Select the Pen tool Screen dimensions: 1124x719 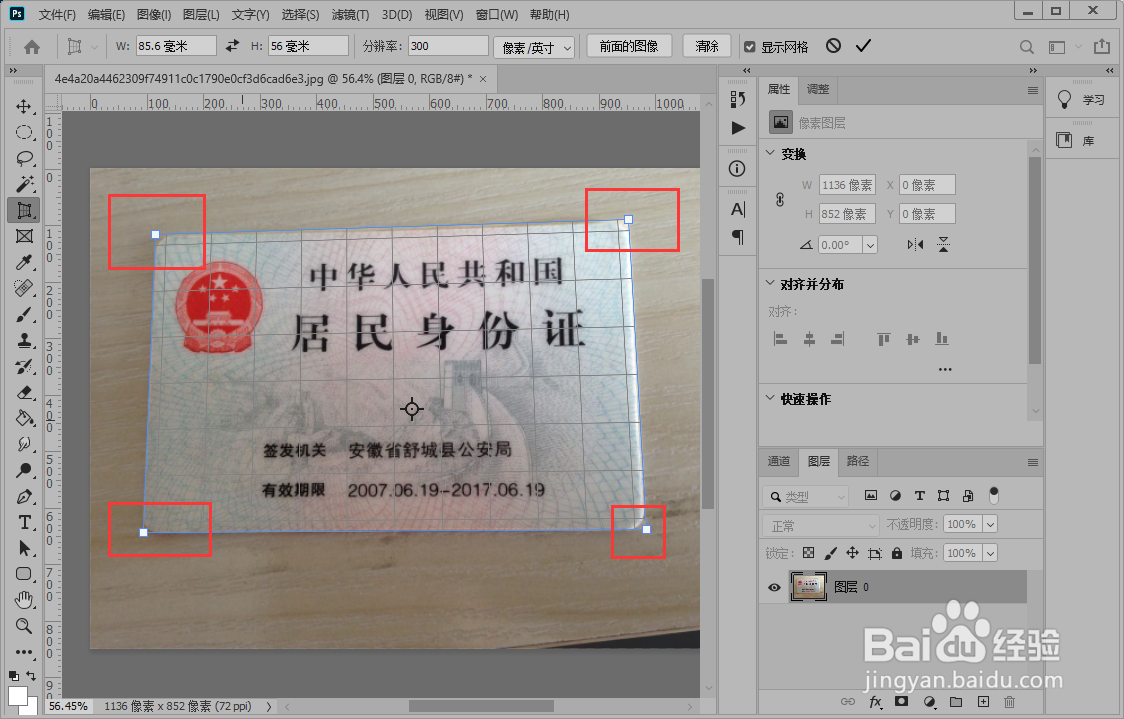[x=24, y=496]
